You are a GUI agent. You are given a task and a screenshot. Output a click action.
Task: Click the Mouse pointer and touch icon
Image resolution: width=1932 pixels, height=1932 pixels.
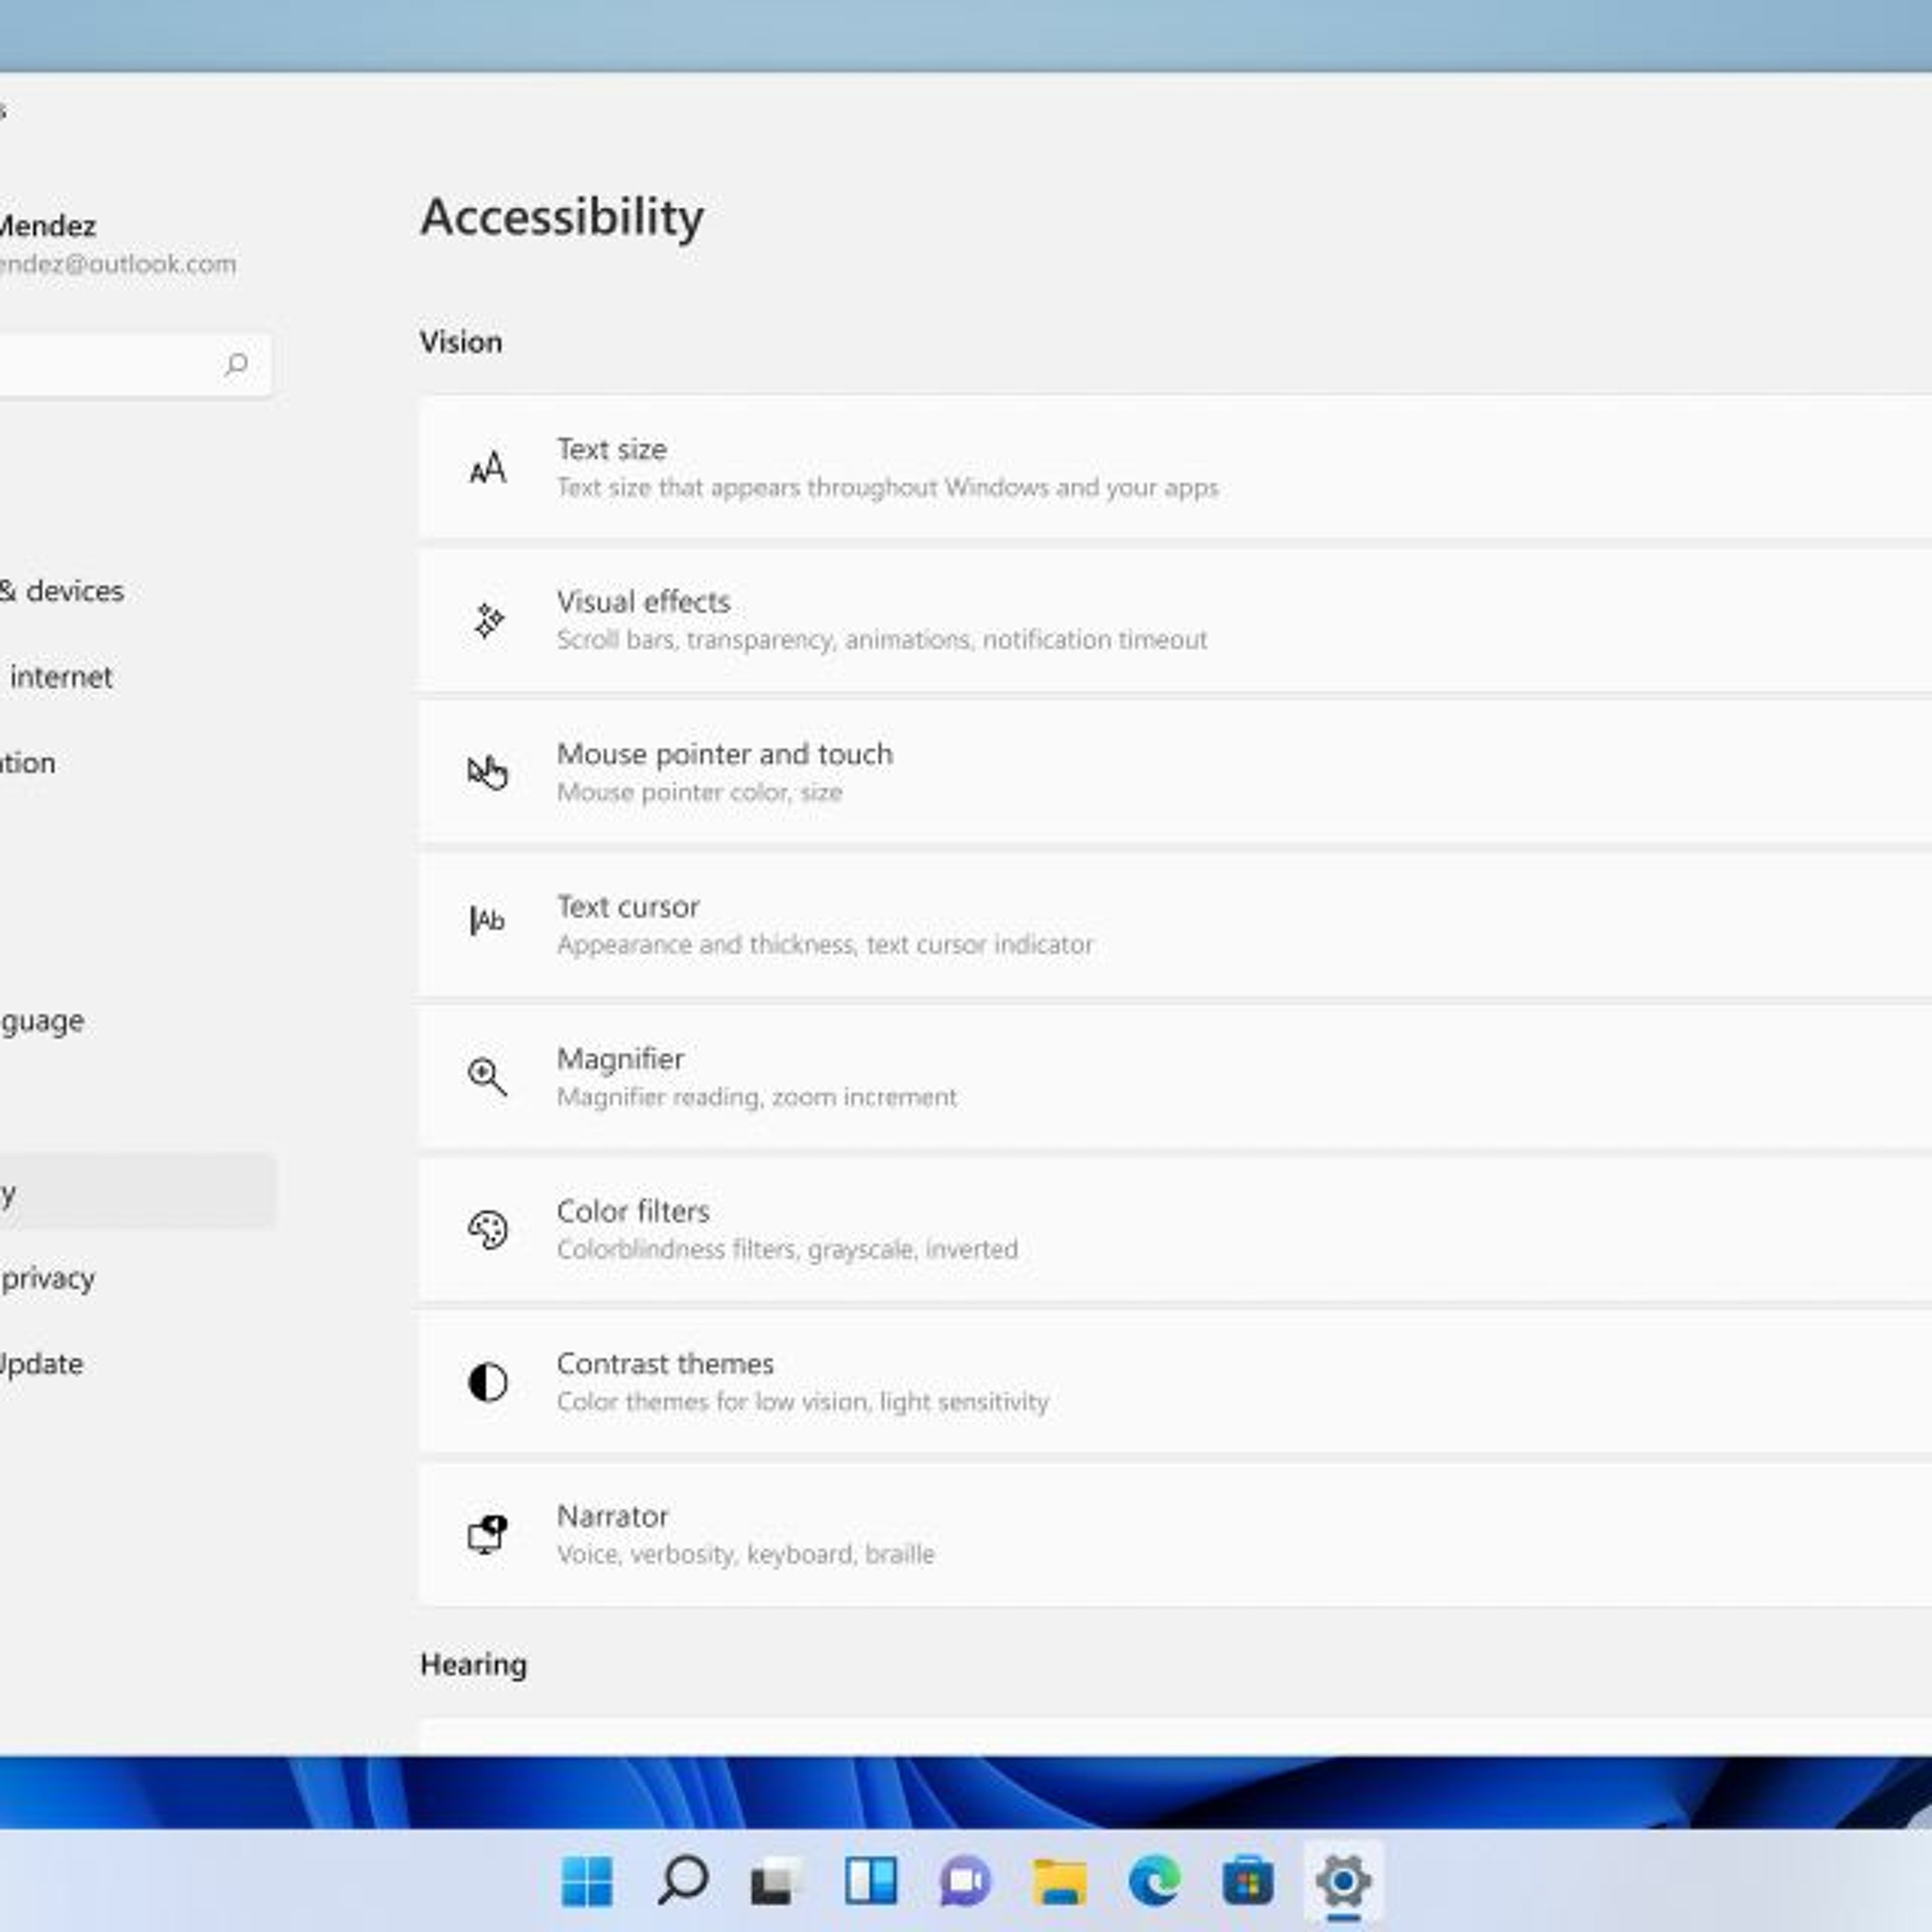tap(487, 773)
